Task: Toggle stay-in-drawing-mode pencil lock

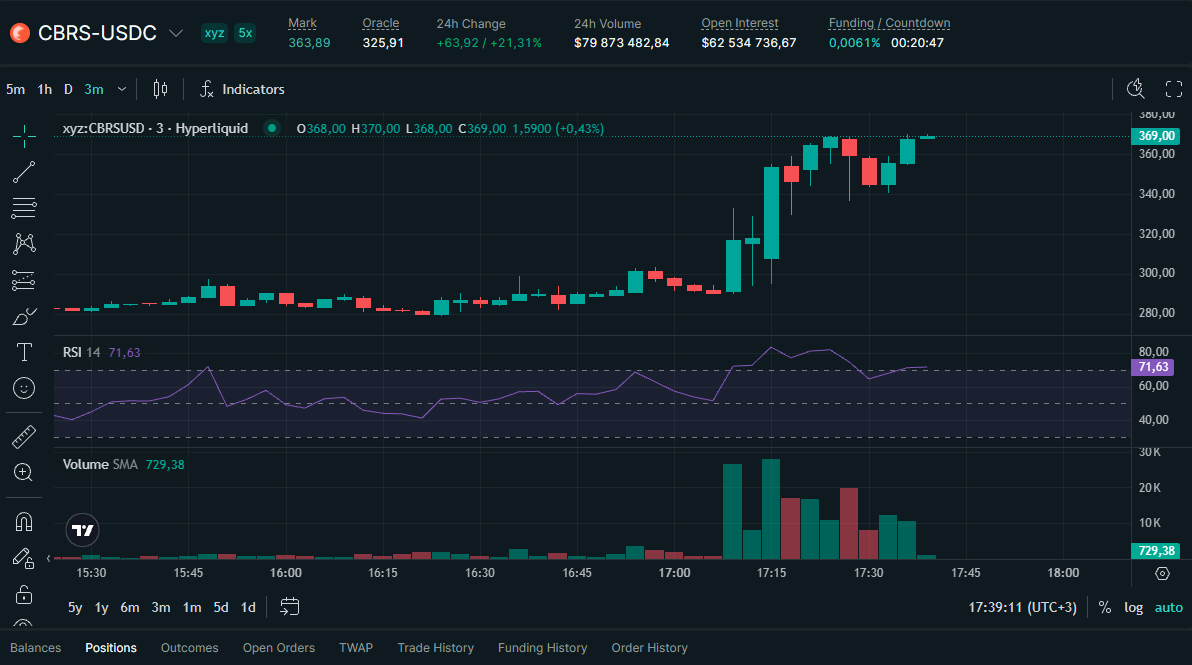Action: (24, 559)
